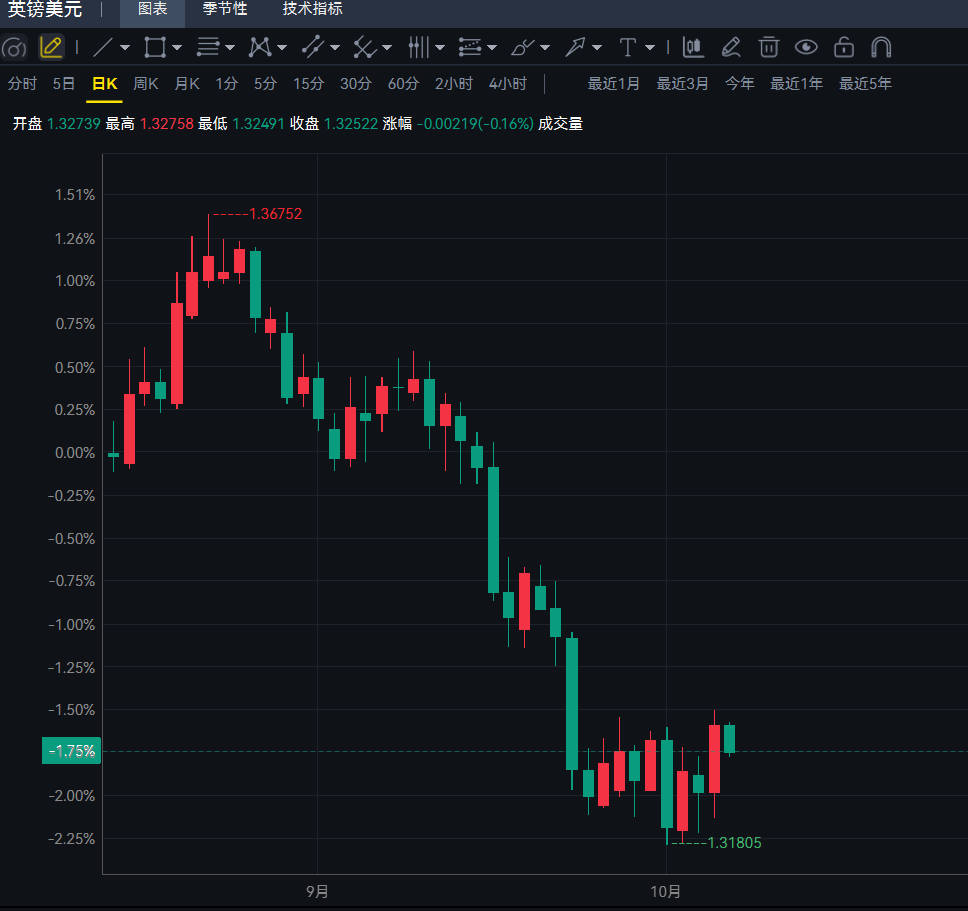Click the circular gauge icon in the toolbar
Image resolution: width=968 pixels, height=911 pixels.
click(14, 48)
